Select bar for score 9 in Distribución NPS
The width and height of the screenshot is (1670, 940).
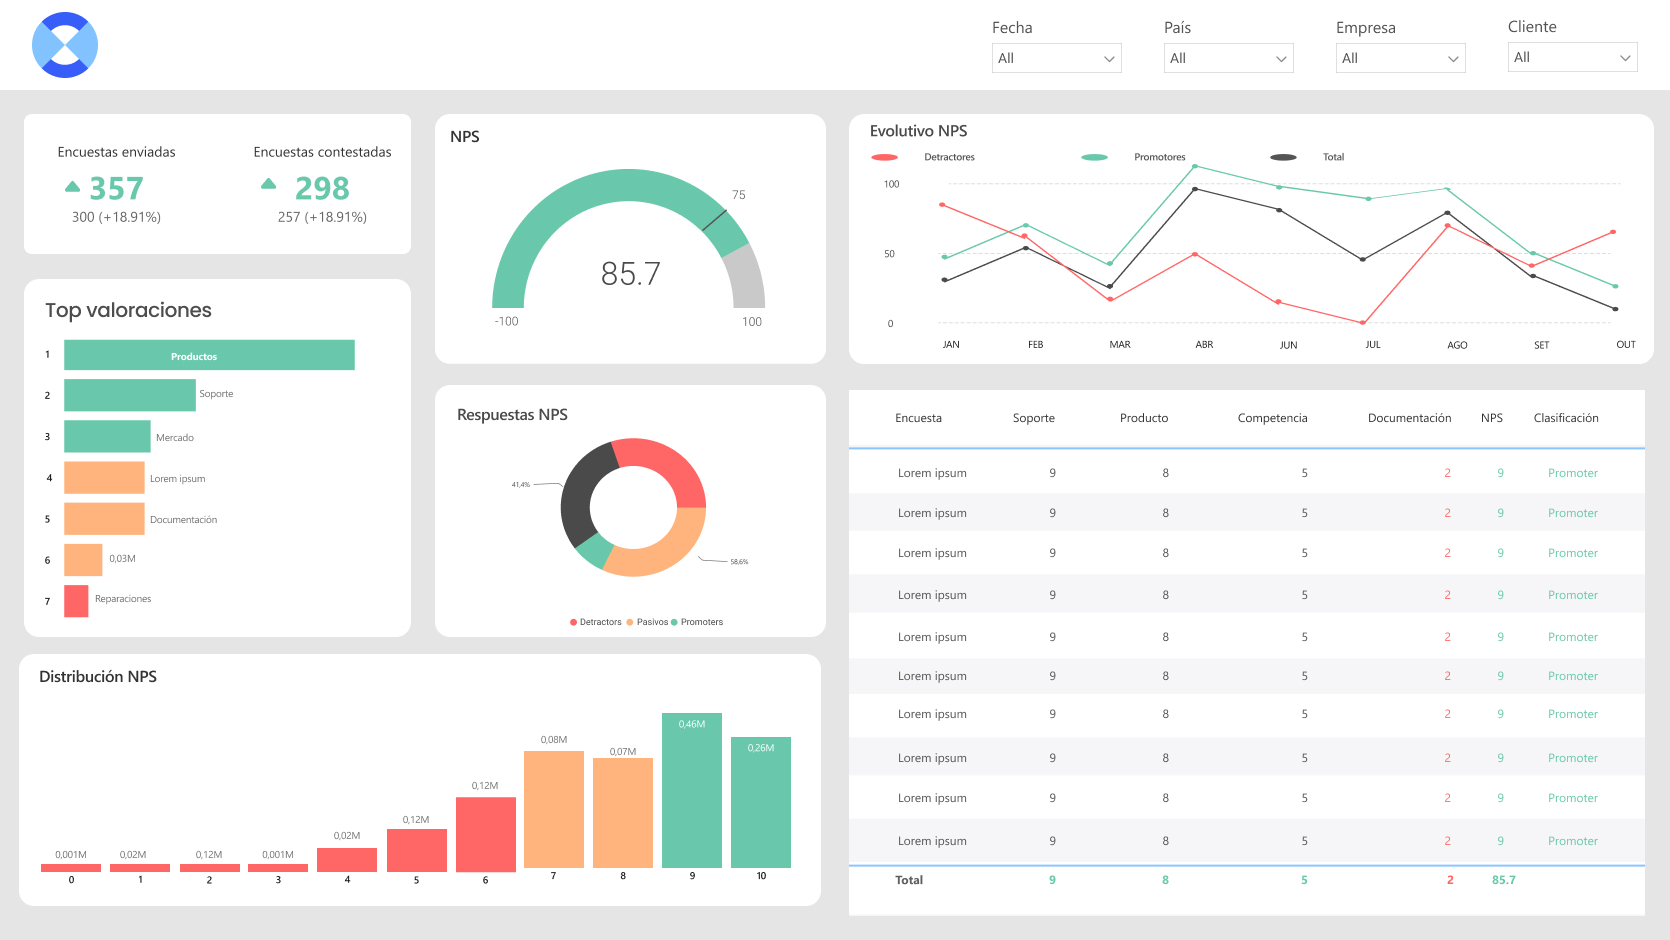pyautogui.click(x=692, y=790)
